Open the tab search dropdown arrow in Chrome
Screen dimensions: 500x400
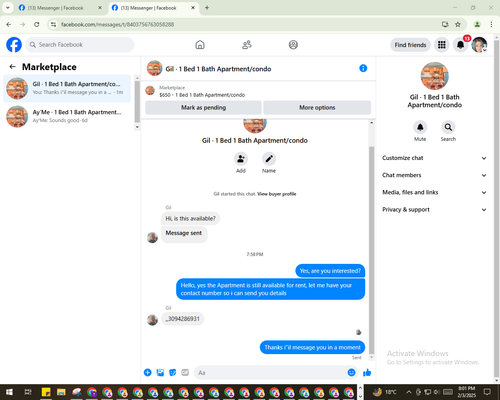tap(8, 8)
